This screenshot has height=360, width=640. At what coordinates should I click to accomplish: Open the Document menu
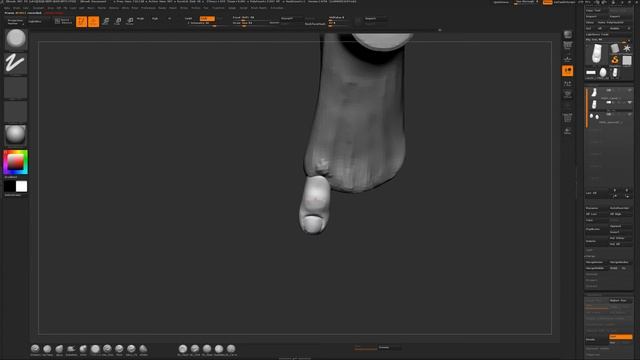[x=38, y=8]
